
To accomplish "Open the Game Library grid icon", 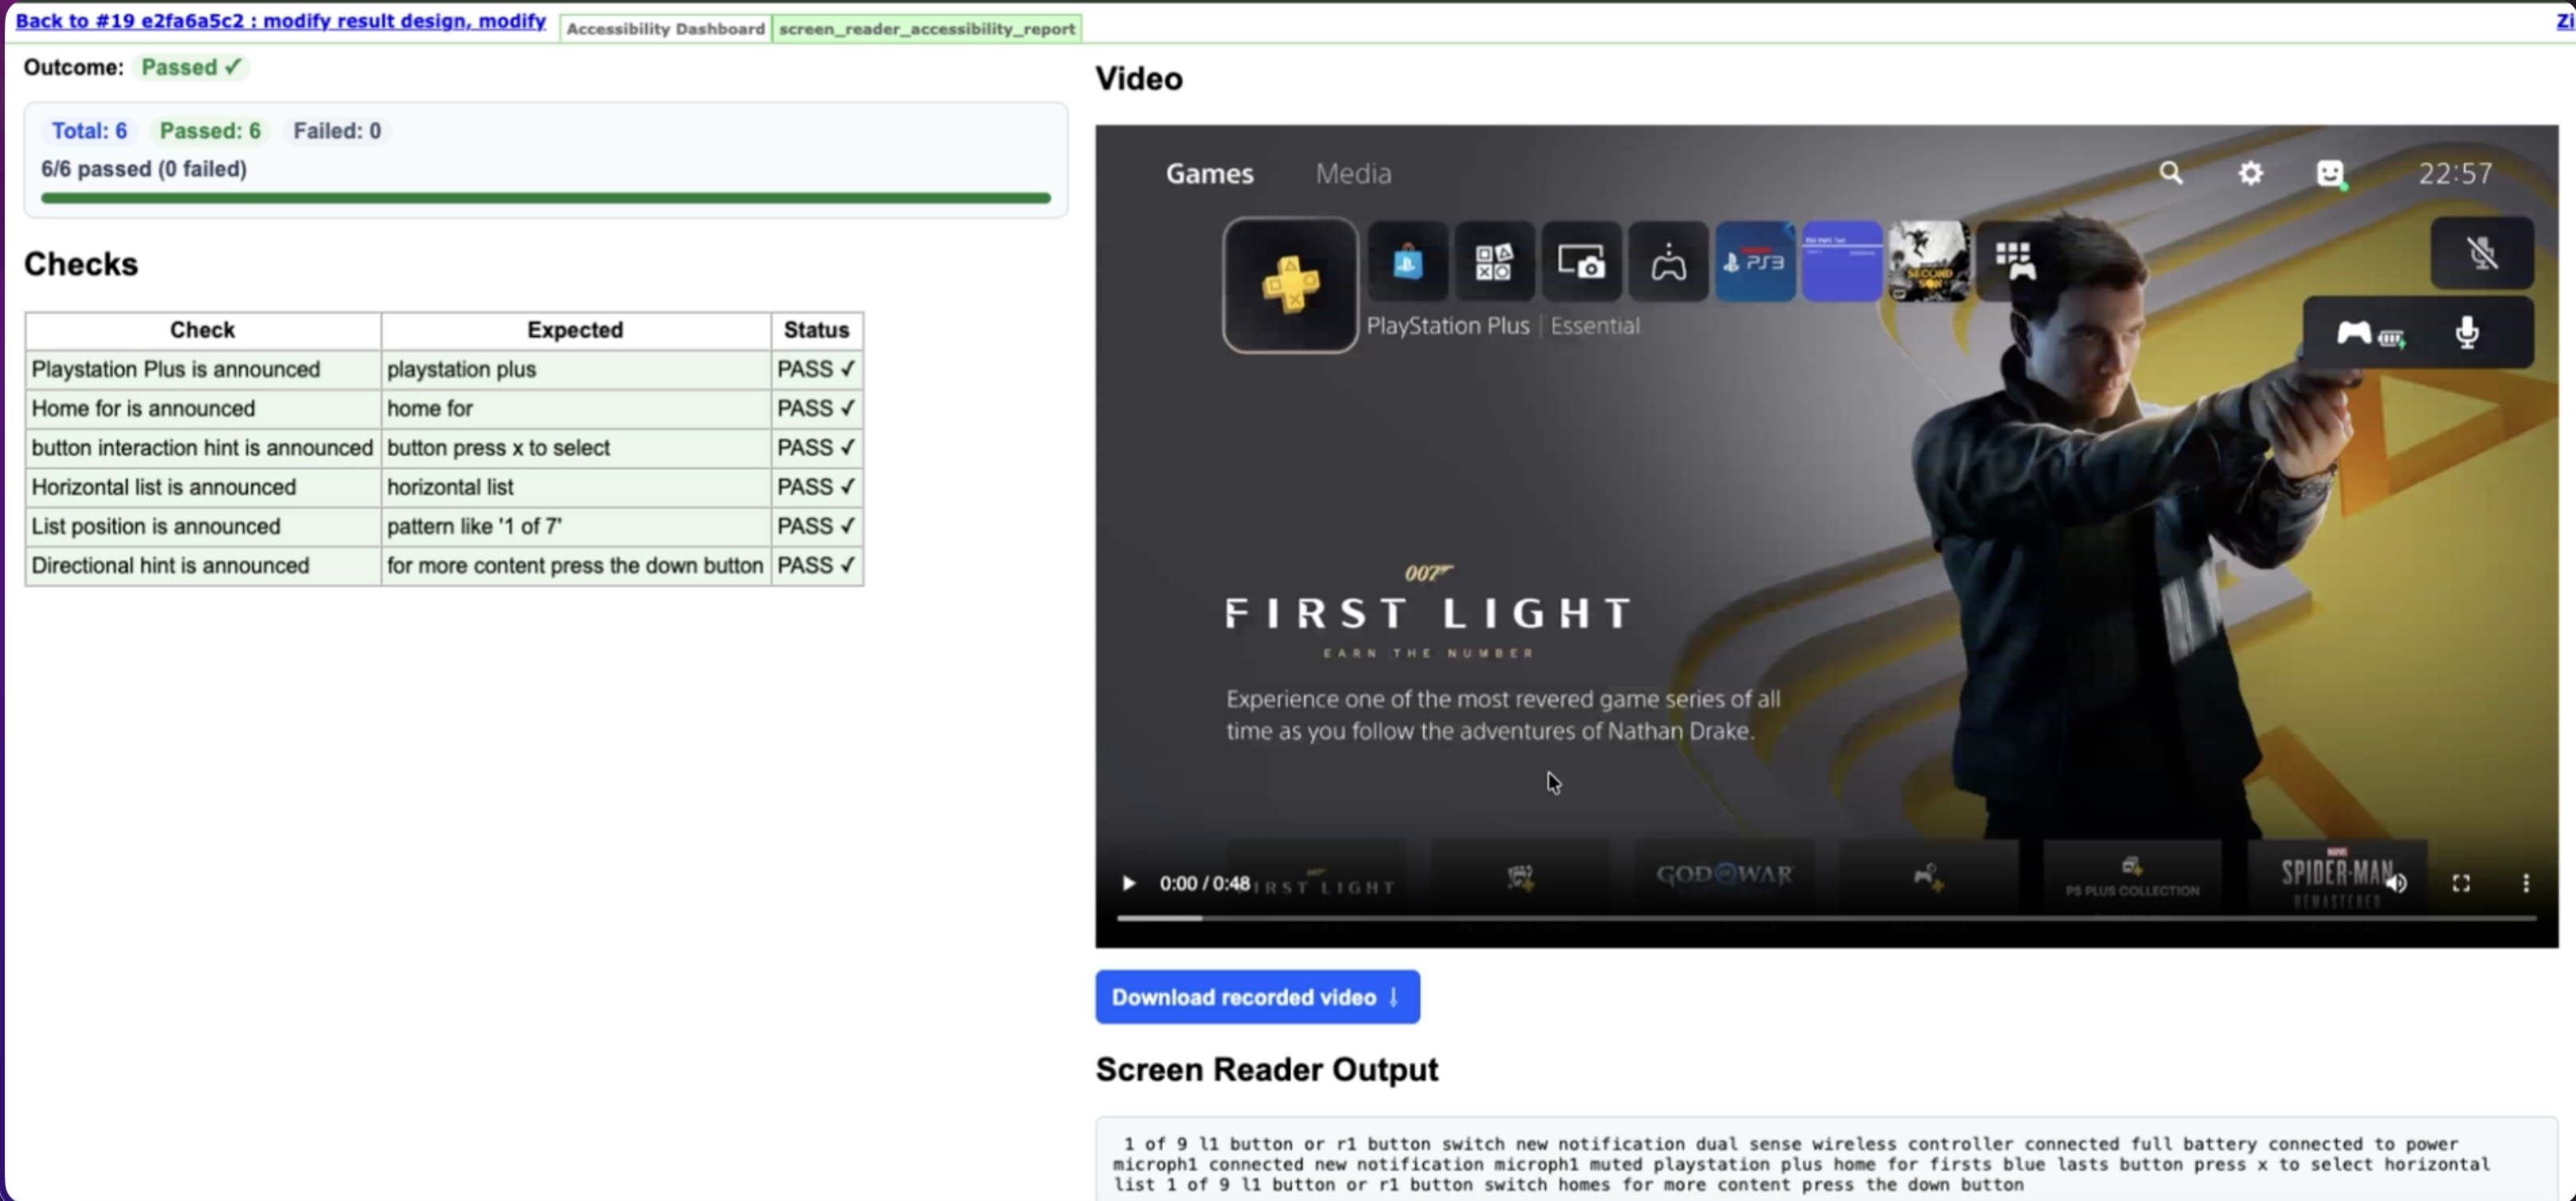I will (2015, 261).
